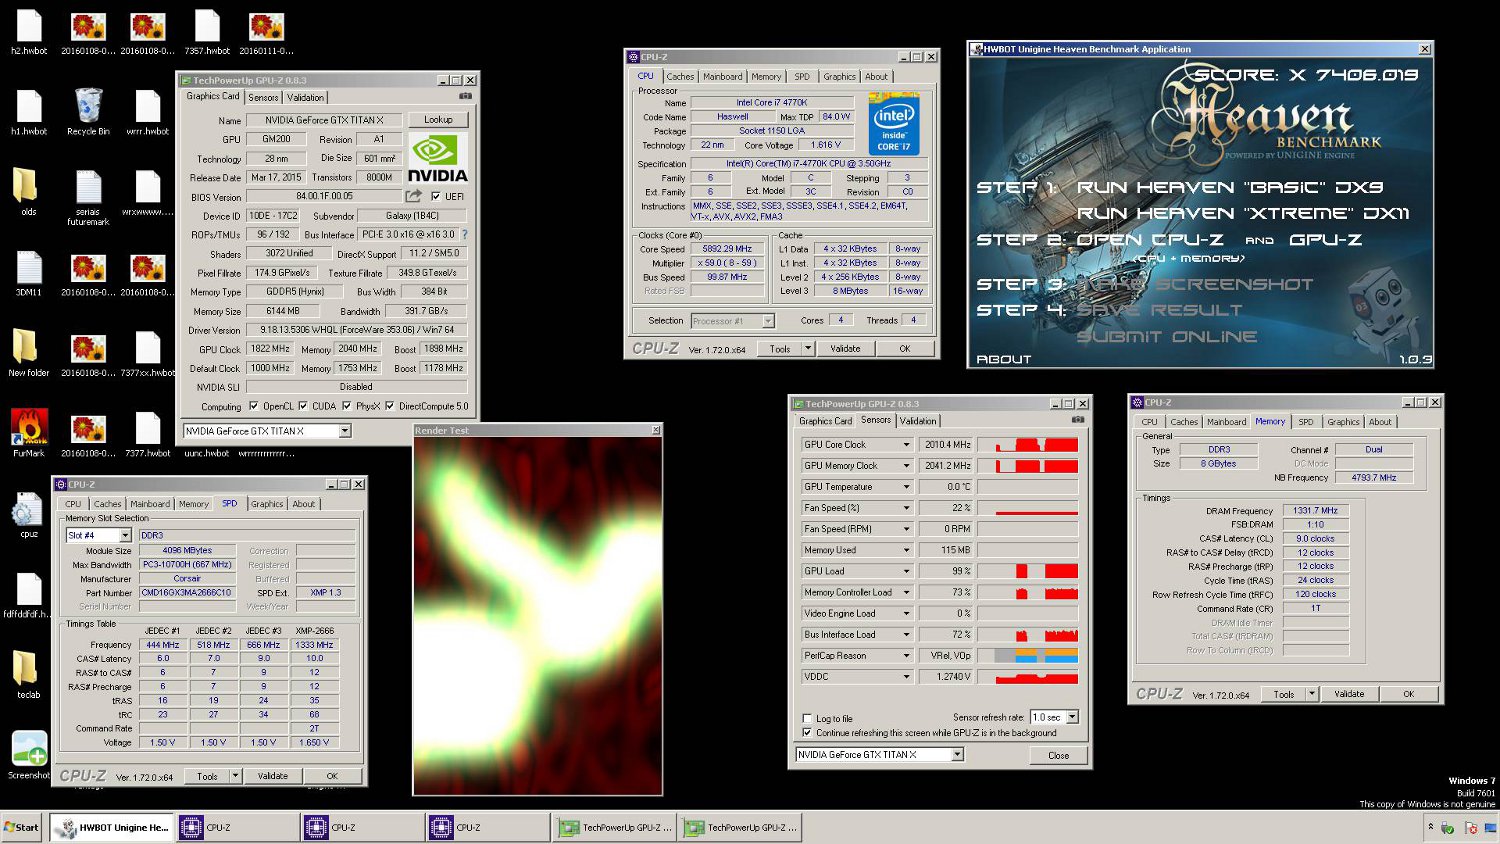
Task: Select the 20160111-0... image file icon
Action: (266, 32)
